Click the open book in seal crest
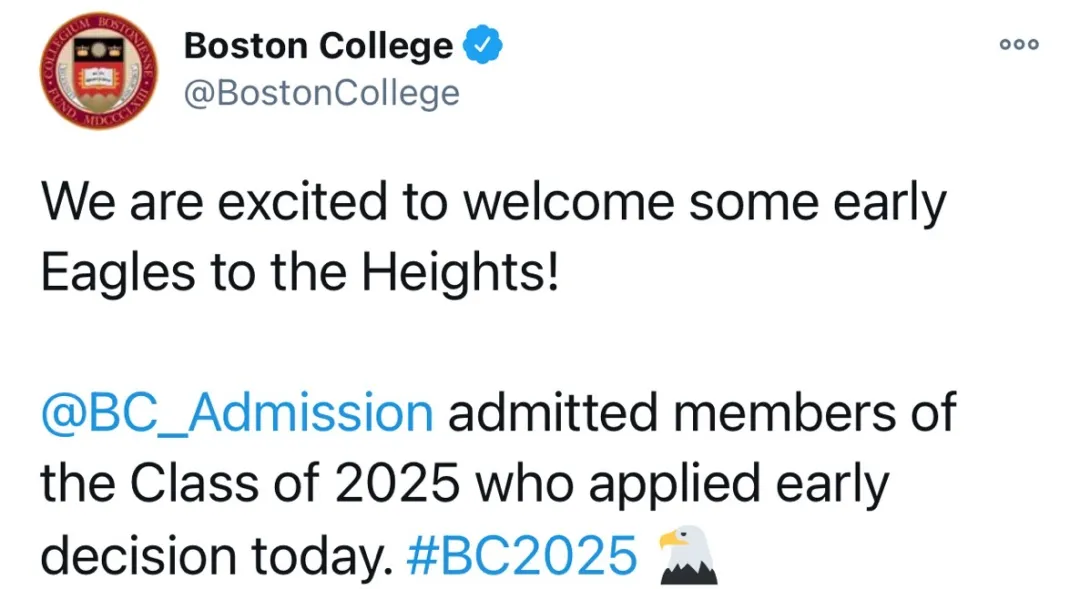Screen dimensions: 1080x589 click(x=99, y=77)
